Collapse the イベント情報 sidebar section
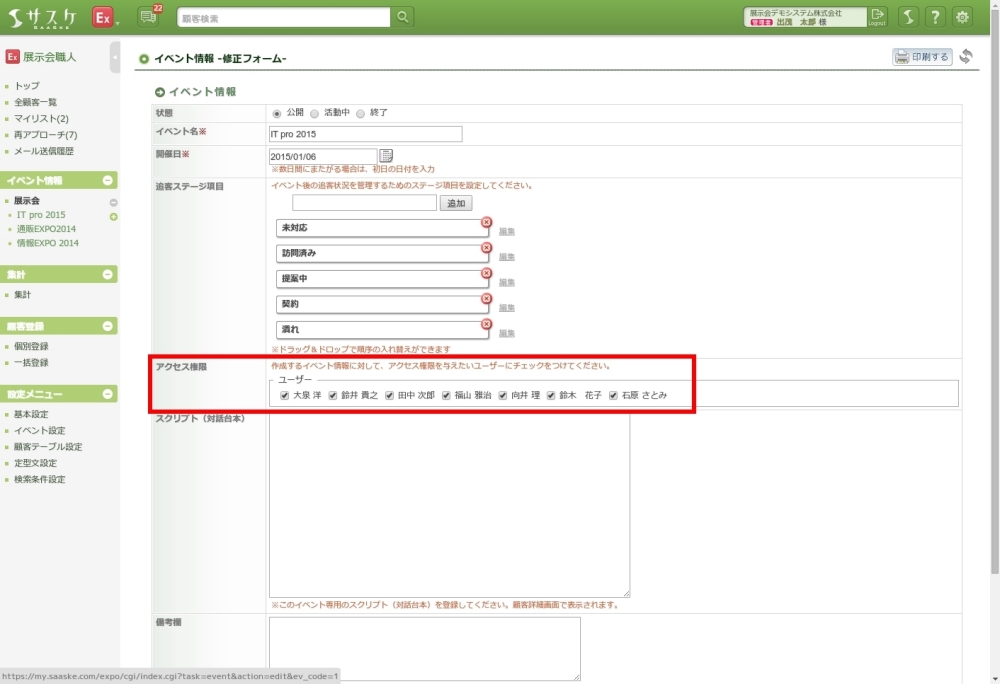Screen dimensions: 1000x684 pyautogui.click(x=107, y=180)
